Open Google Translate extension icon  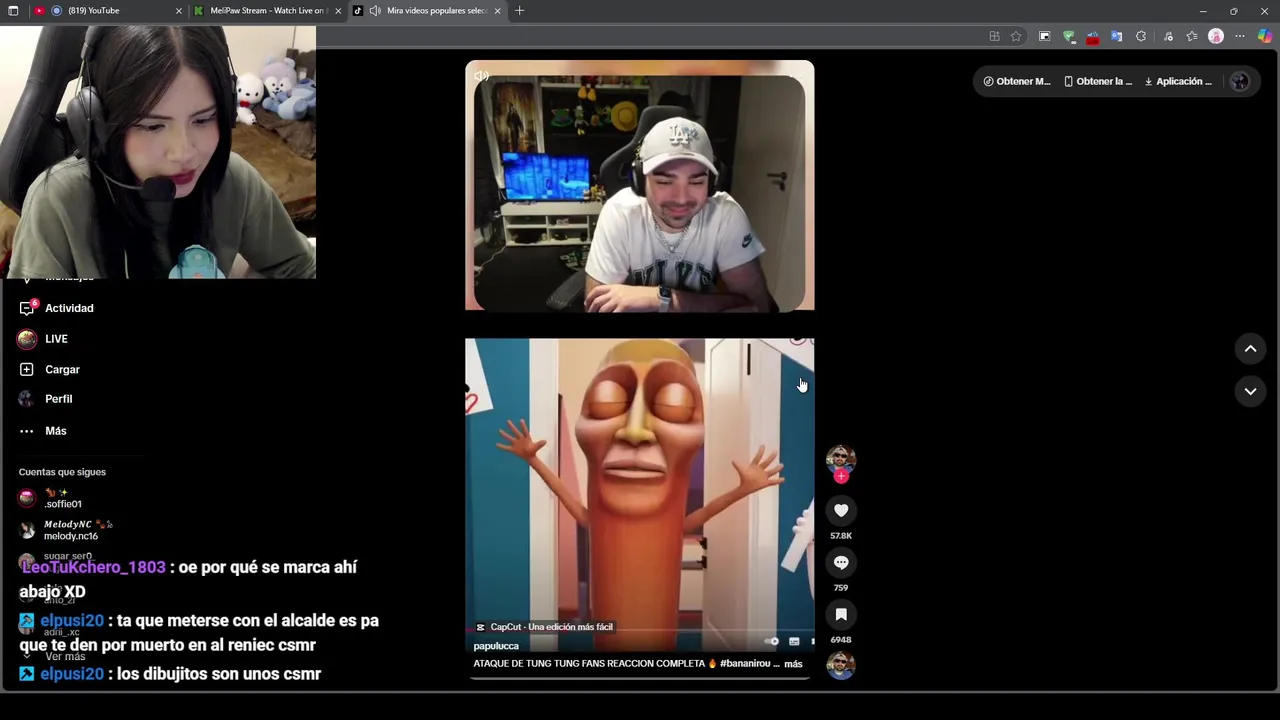click(1116, 37)
